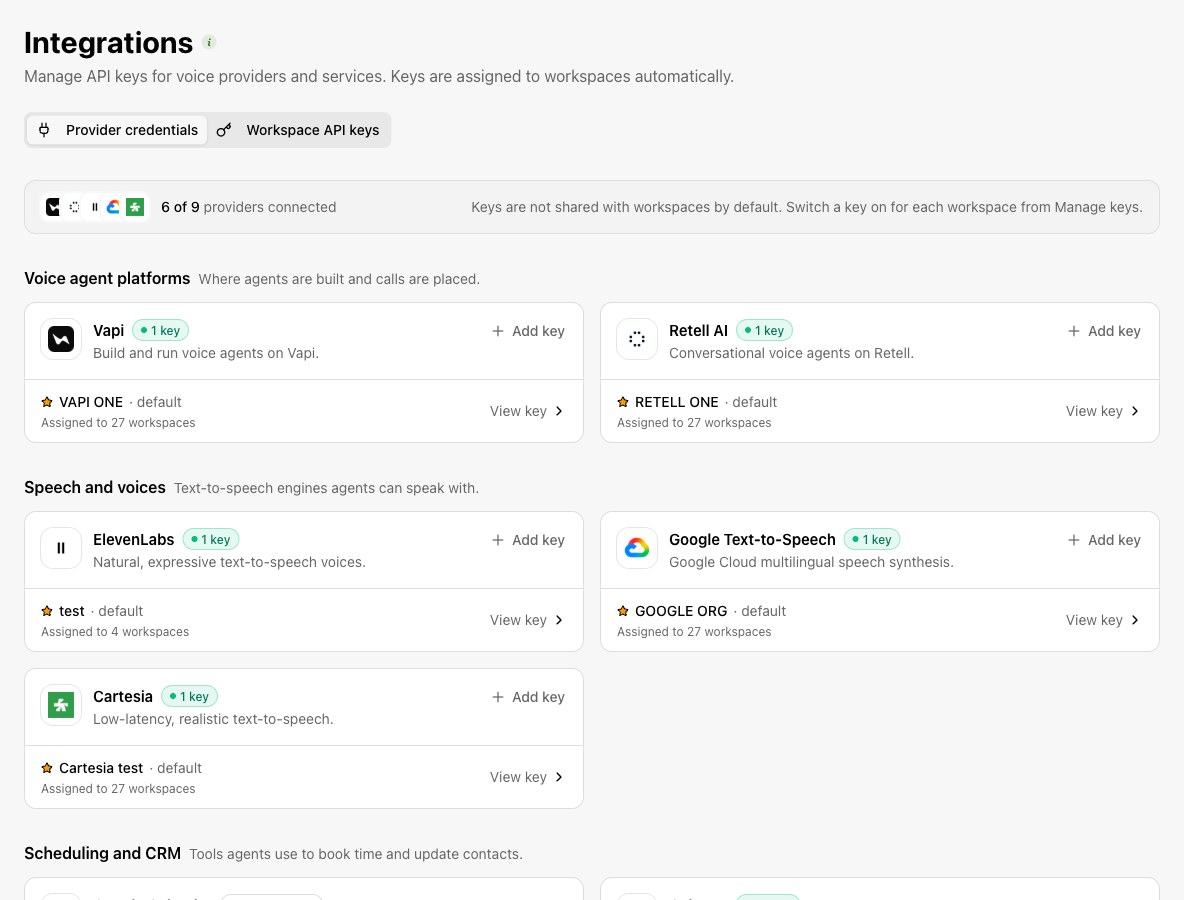
Task: Open the Workspace API keys tab
Action: point(298,130)
